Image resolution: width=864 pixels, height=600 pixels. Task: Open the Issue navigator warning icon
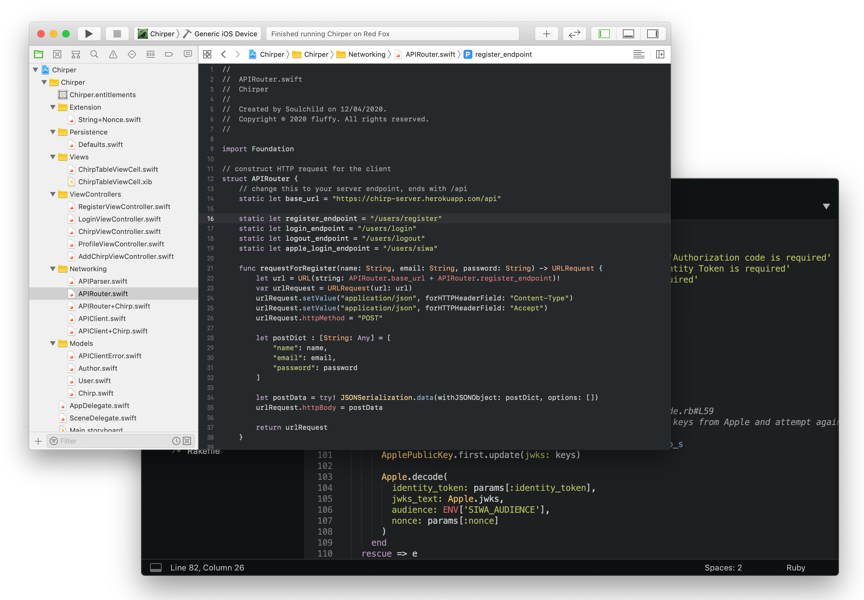[x=113, y=55]
